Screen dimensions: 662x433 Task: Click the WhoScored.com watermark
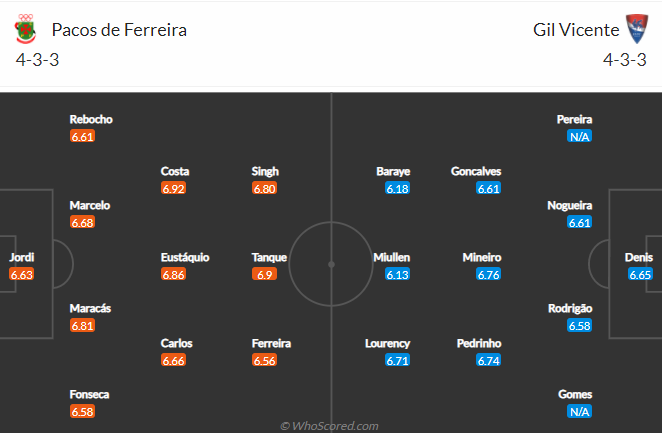[x=329, y=426]
